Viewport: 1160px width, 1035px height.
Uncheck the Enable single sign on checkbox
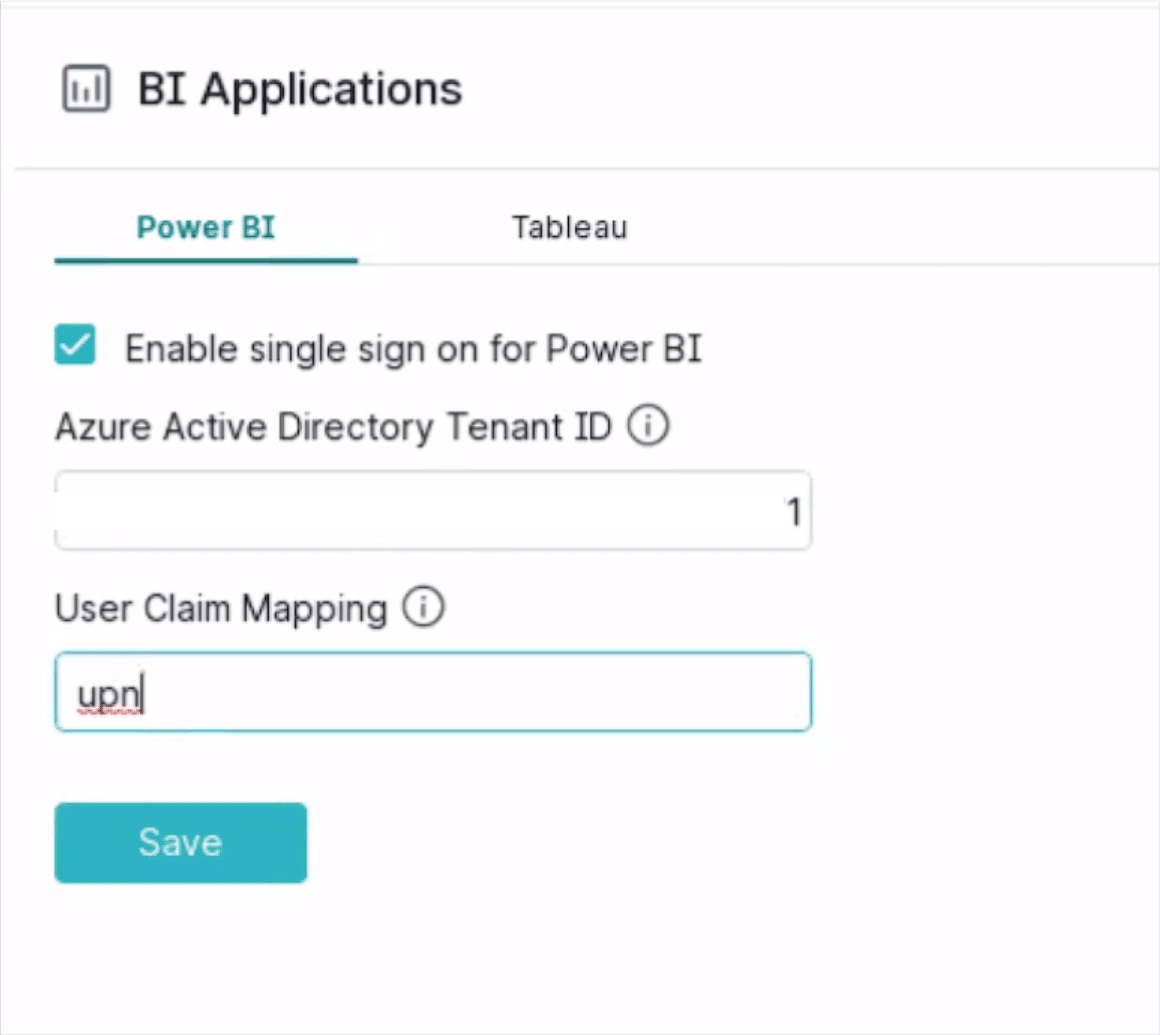pyautogui.click(x=74, y=344)
